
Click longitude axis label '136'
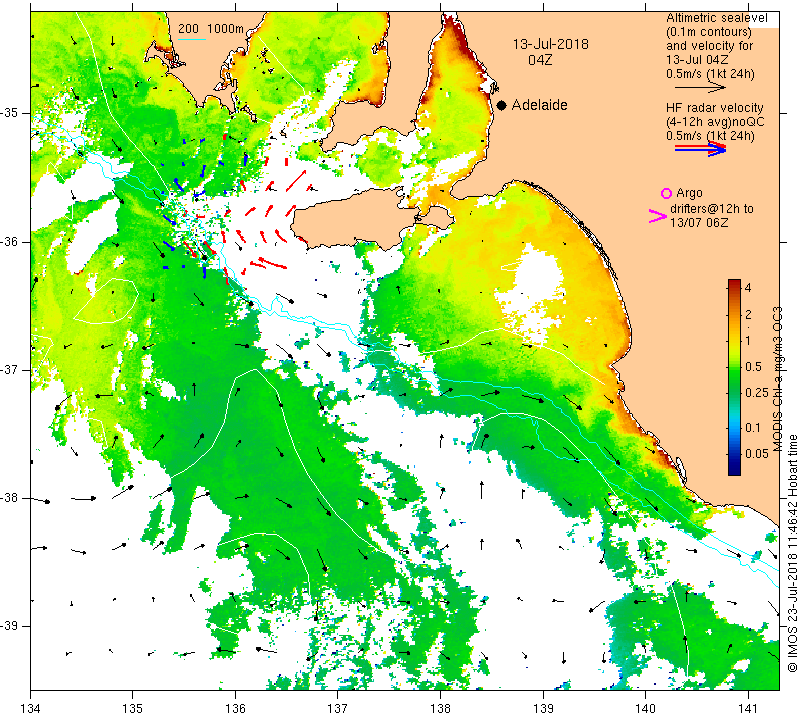pyautogui.click(x=235, y=709)
